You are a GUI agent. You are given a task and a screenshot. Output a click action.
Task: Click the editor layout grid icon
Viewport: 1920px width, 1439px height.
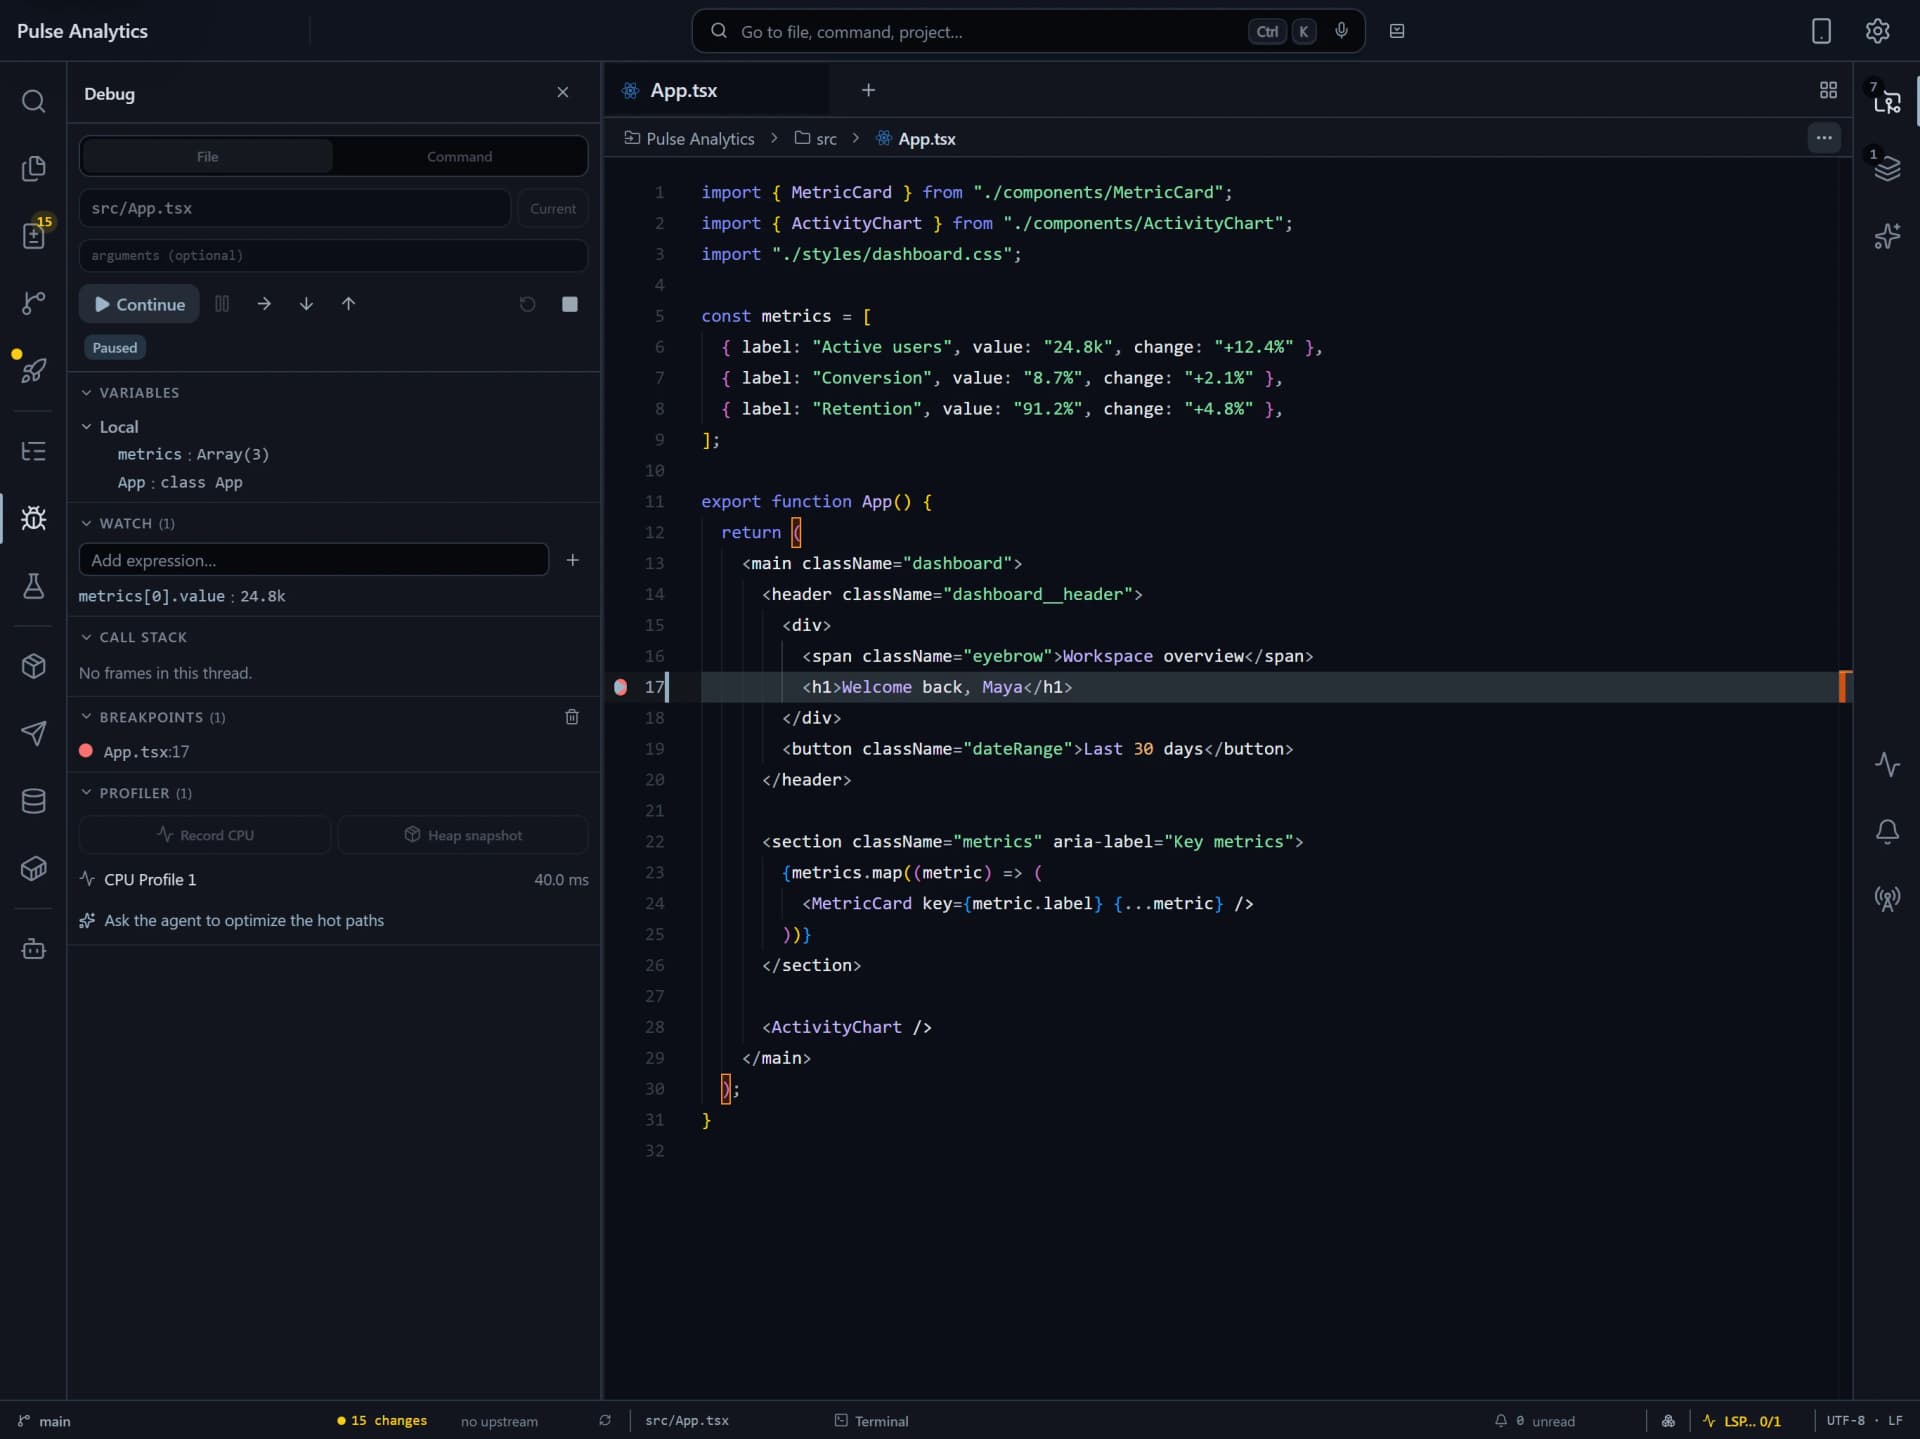(1828, 90)
